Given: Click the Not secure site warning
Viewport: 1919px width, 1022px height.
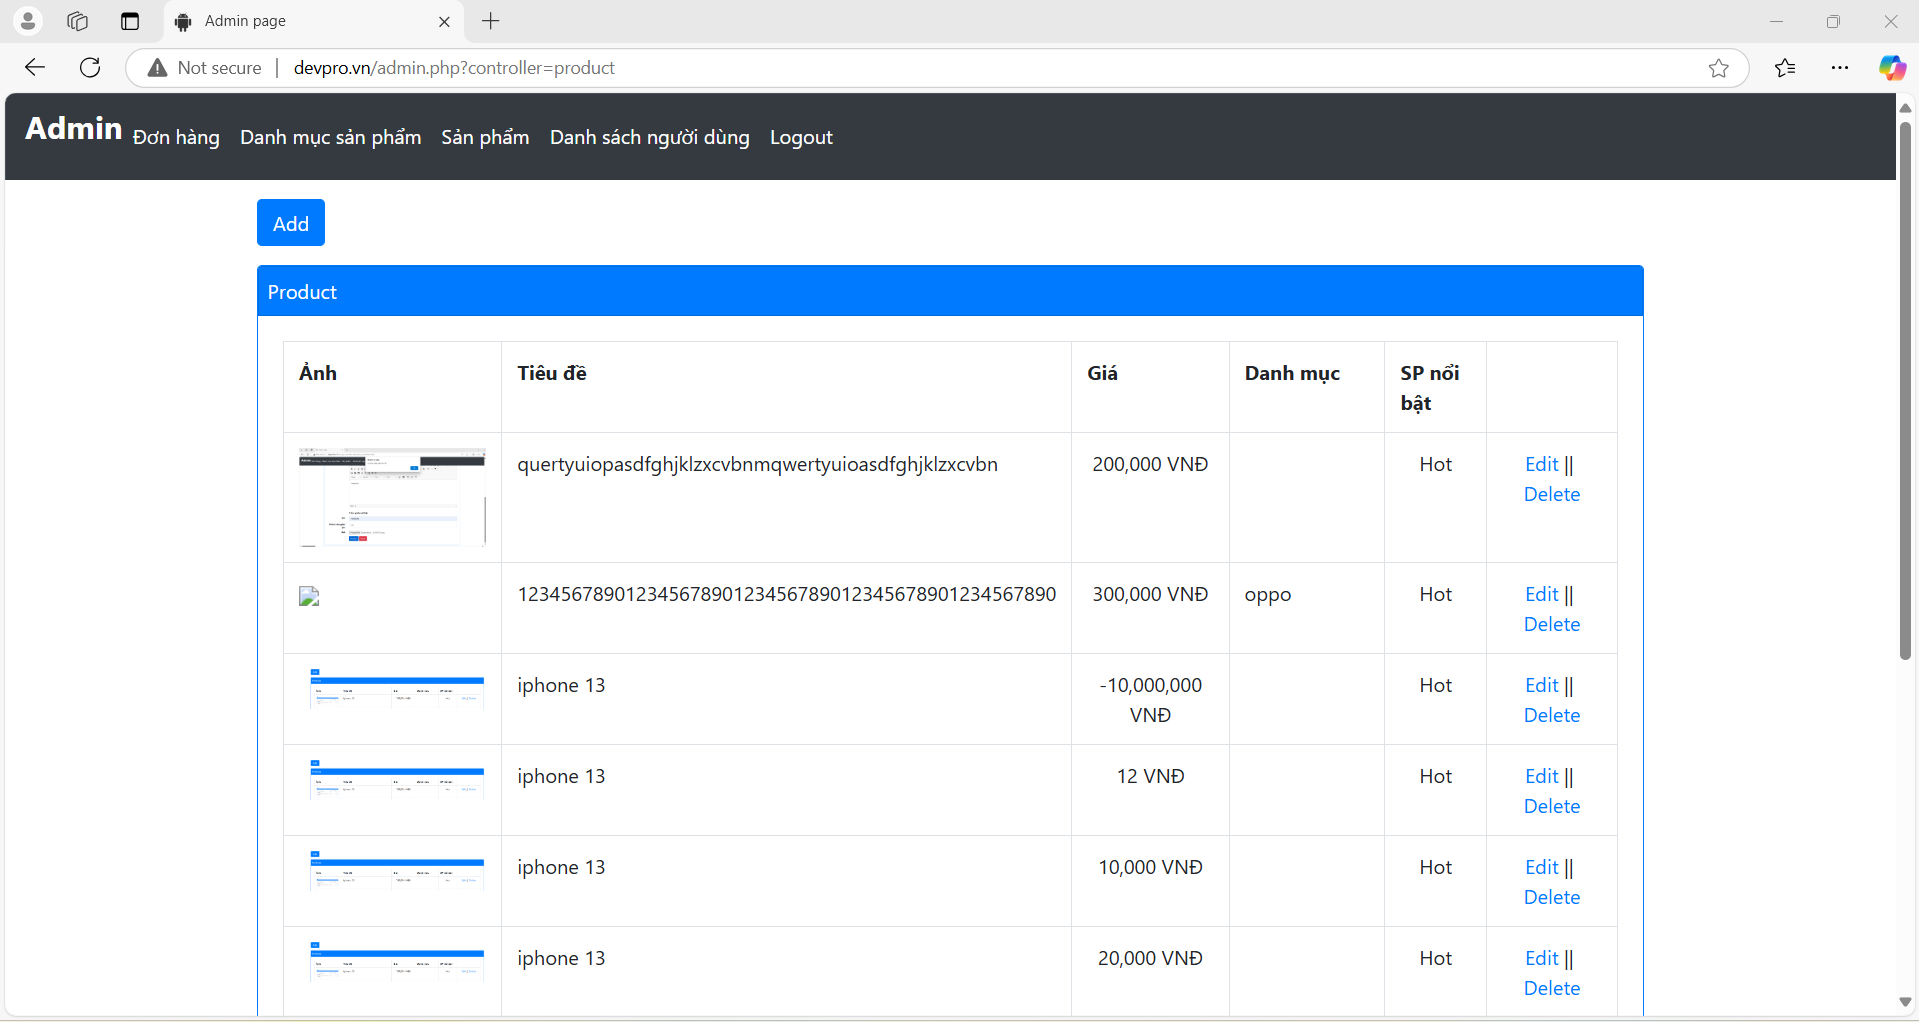Looking at the screenshot, I should (205, 68).
